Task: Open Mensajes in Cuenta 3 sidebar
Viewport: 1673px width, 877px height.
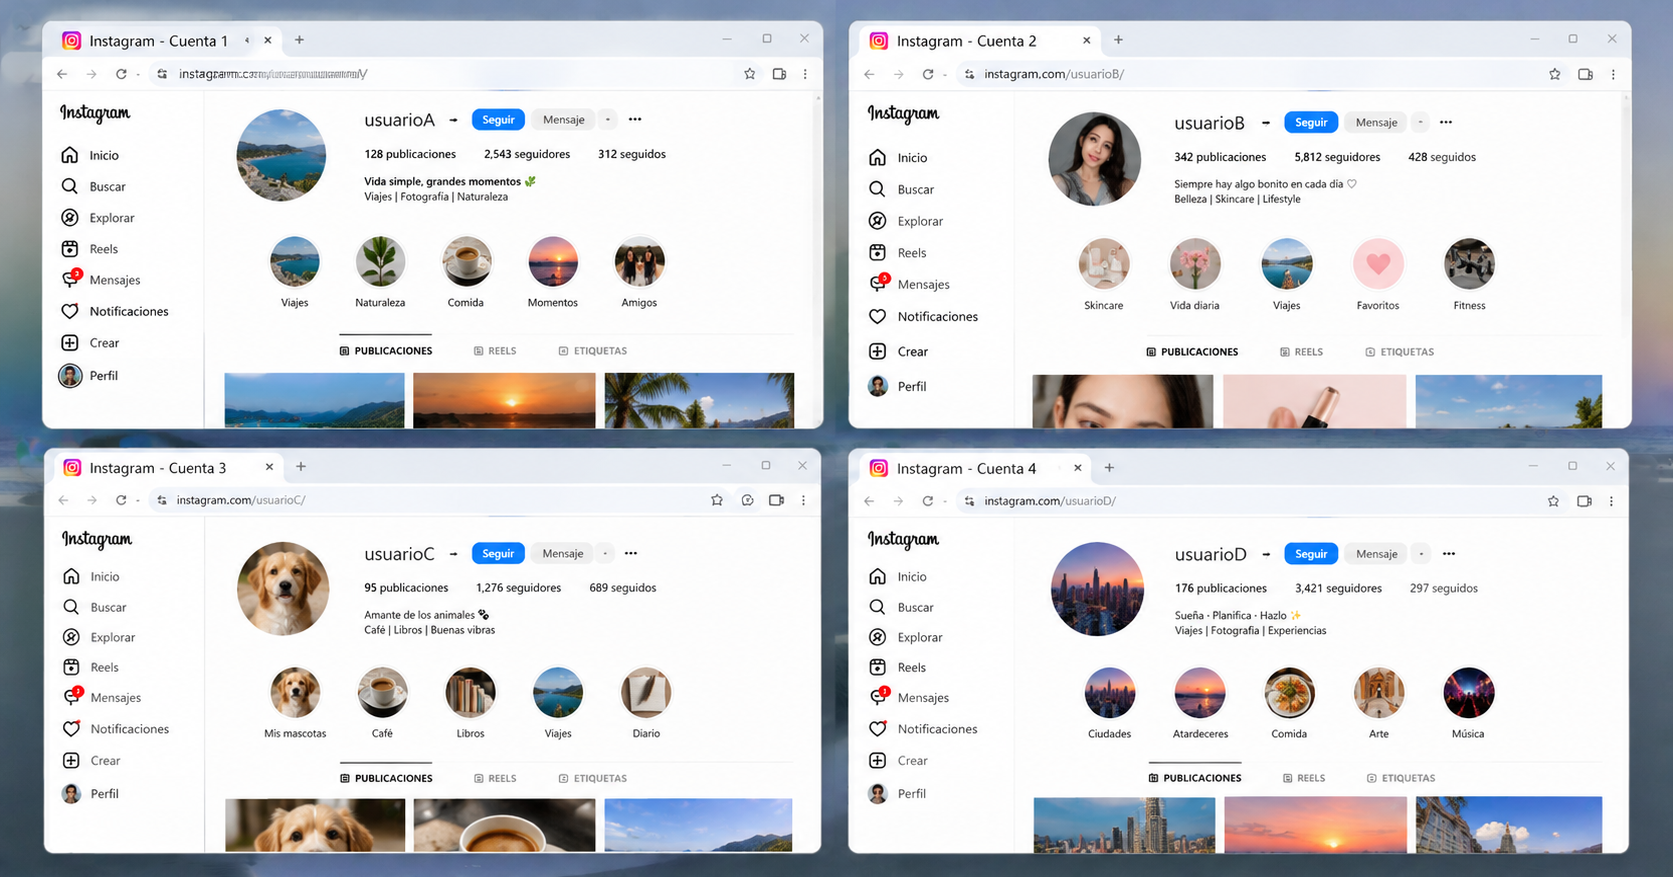Action: point(102,697)
